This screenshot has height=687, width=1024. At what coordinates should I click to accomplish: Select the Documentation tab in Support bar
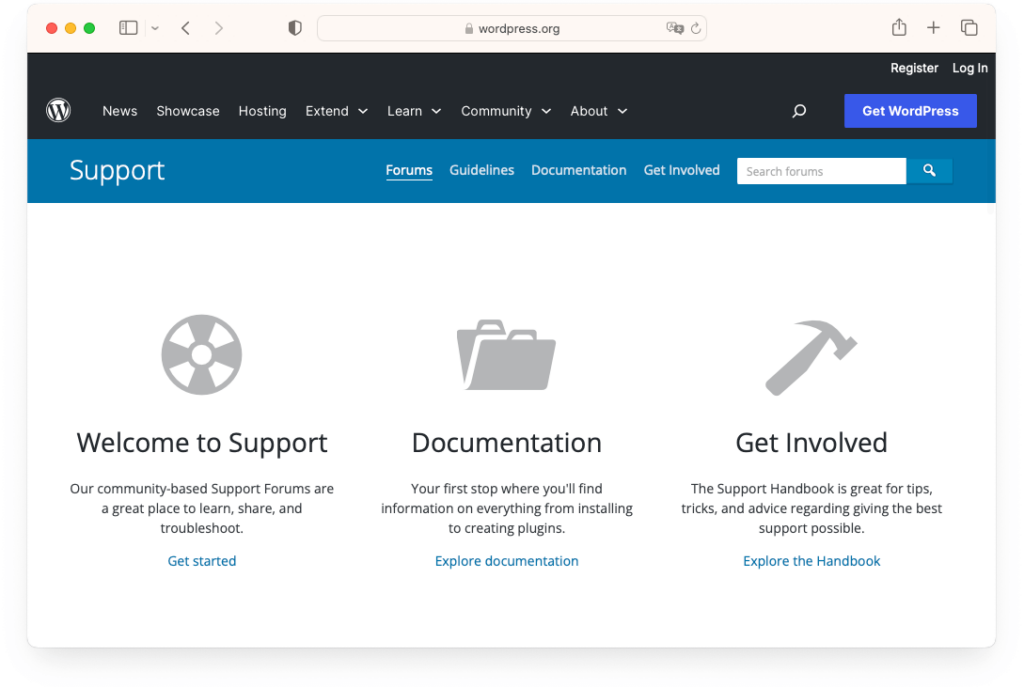(x=579, y=170)
